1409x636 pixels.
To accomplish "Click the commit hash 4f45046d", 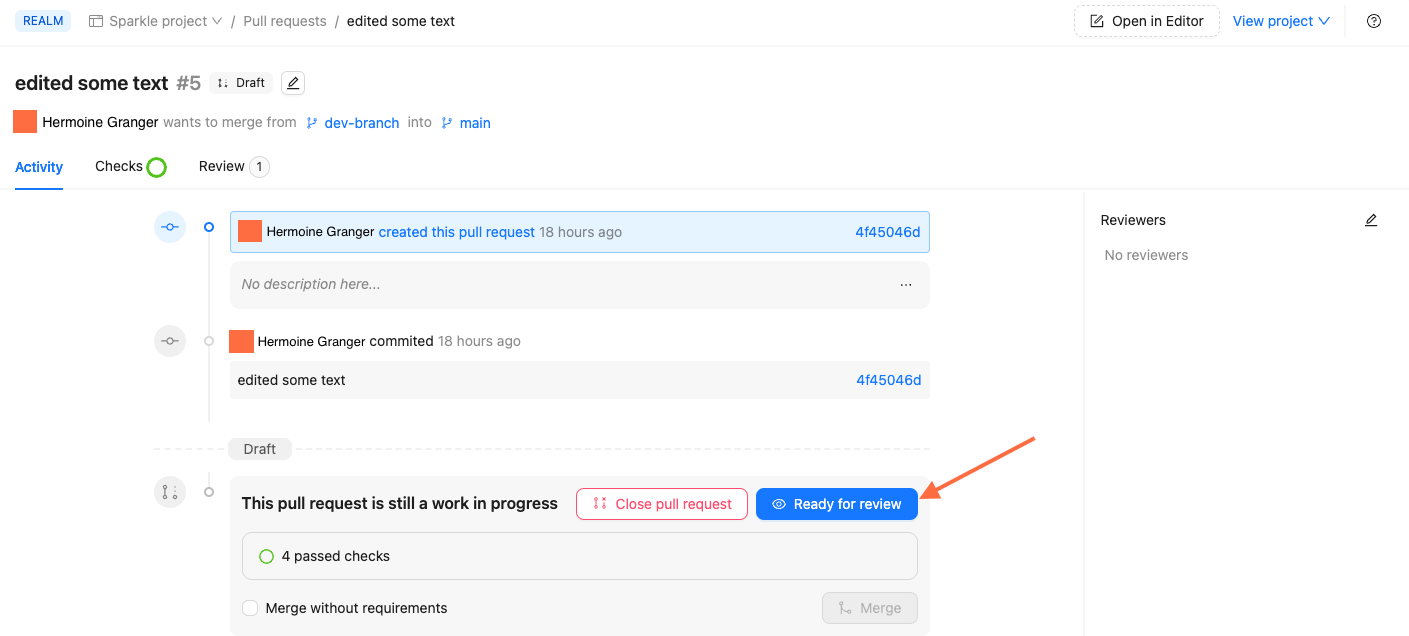I will pyautogui.click(x=888, y=231).
